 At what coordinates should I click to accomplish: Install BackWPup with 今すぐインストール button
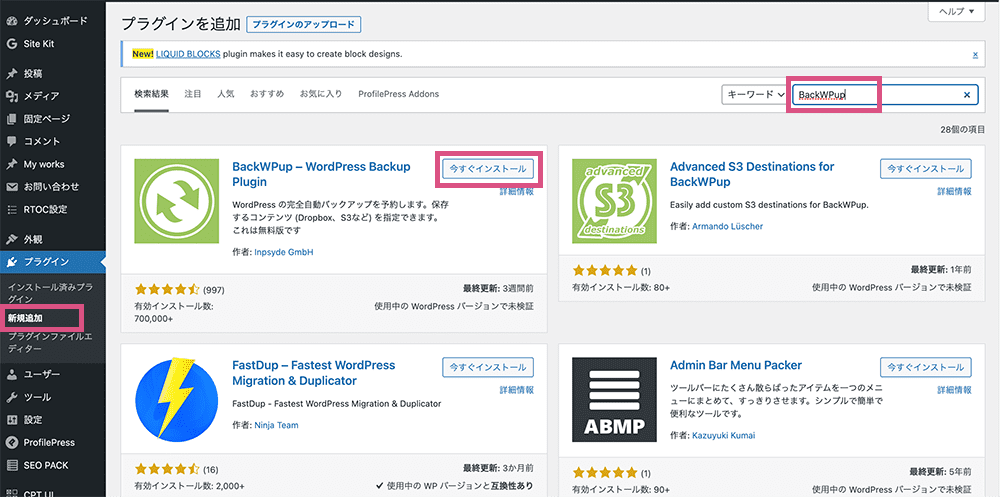pos(488,169)
